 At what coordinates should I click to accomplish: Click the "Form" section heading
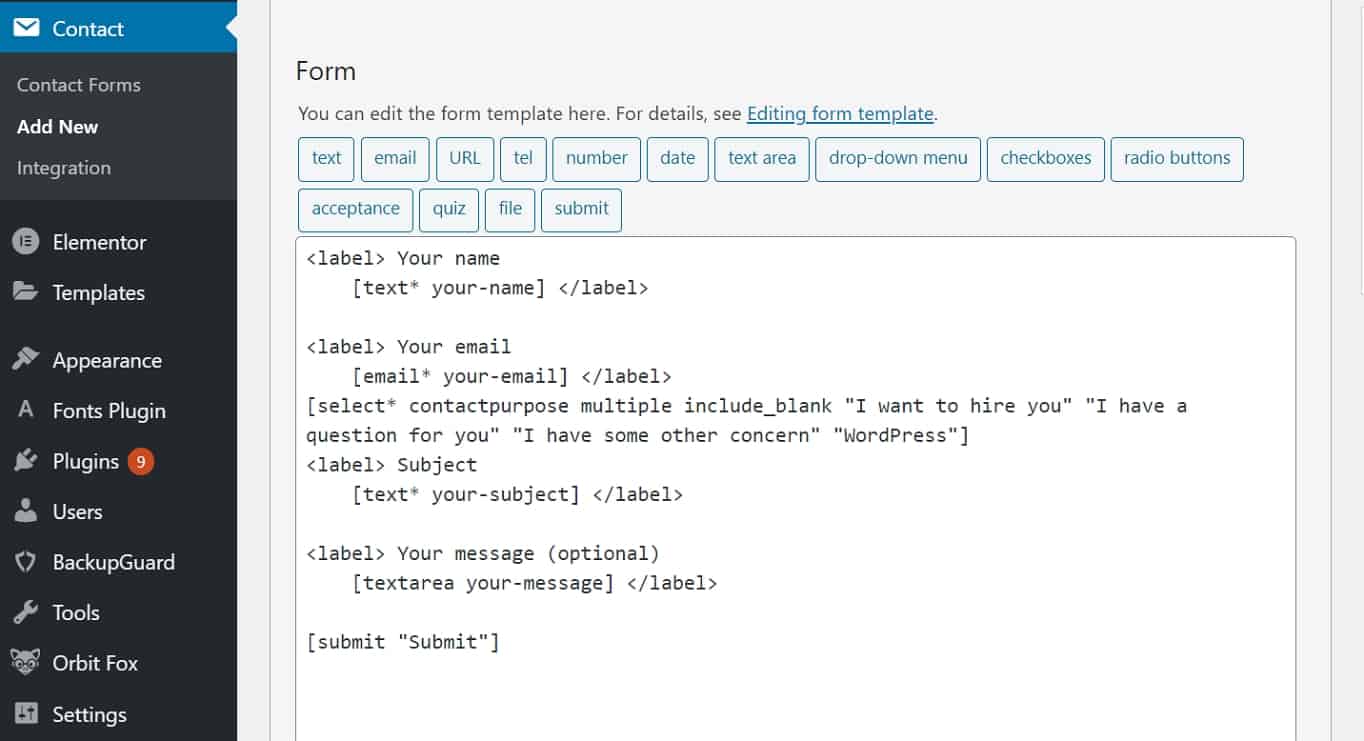coord(326,72)
